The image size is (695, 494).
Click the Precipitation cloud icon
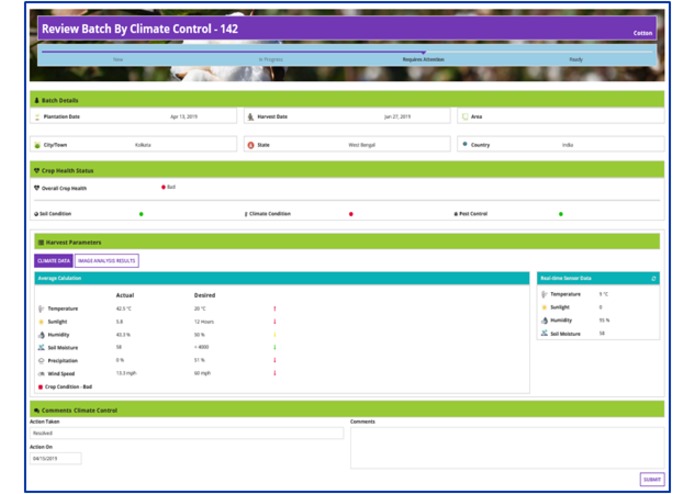click(x=41, y=361)
